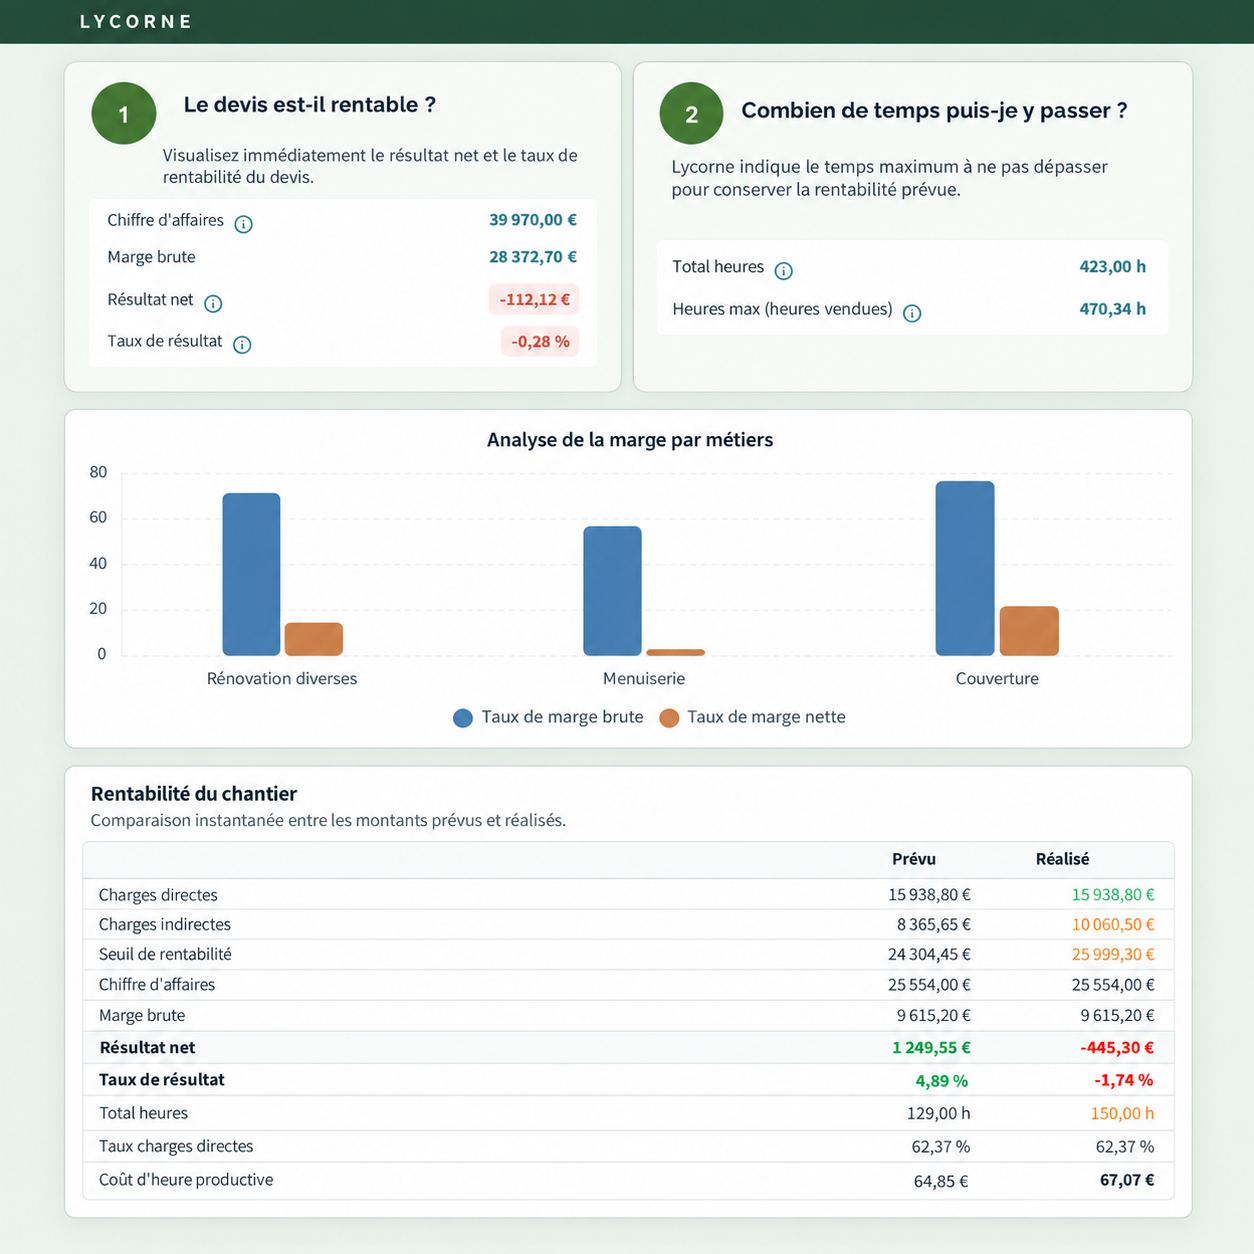Click the info icon next to Total heures

(x=784, y=271)
